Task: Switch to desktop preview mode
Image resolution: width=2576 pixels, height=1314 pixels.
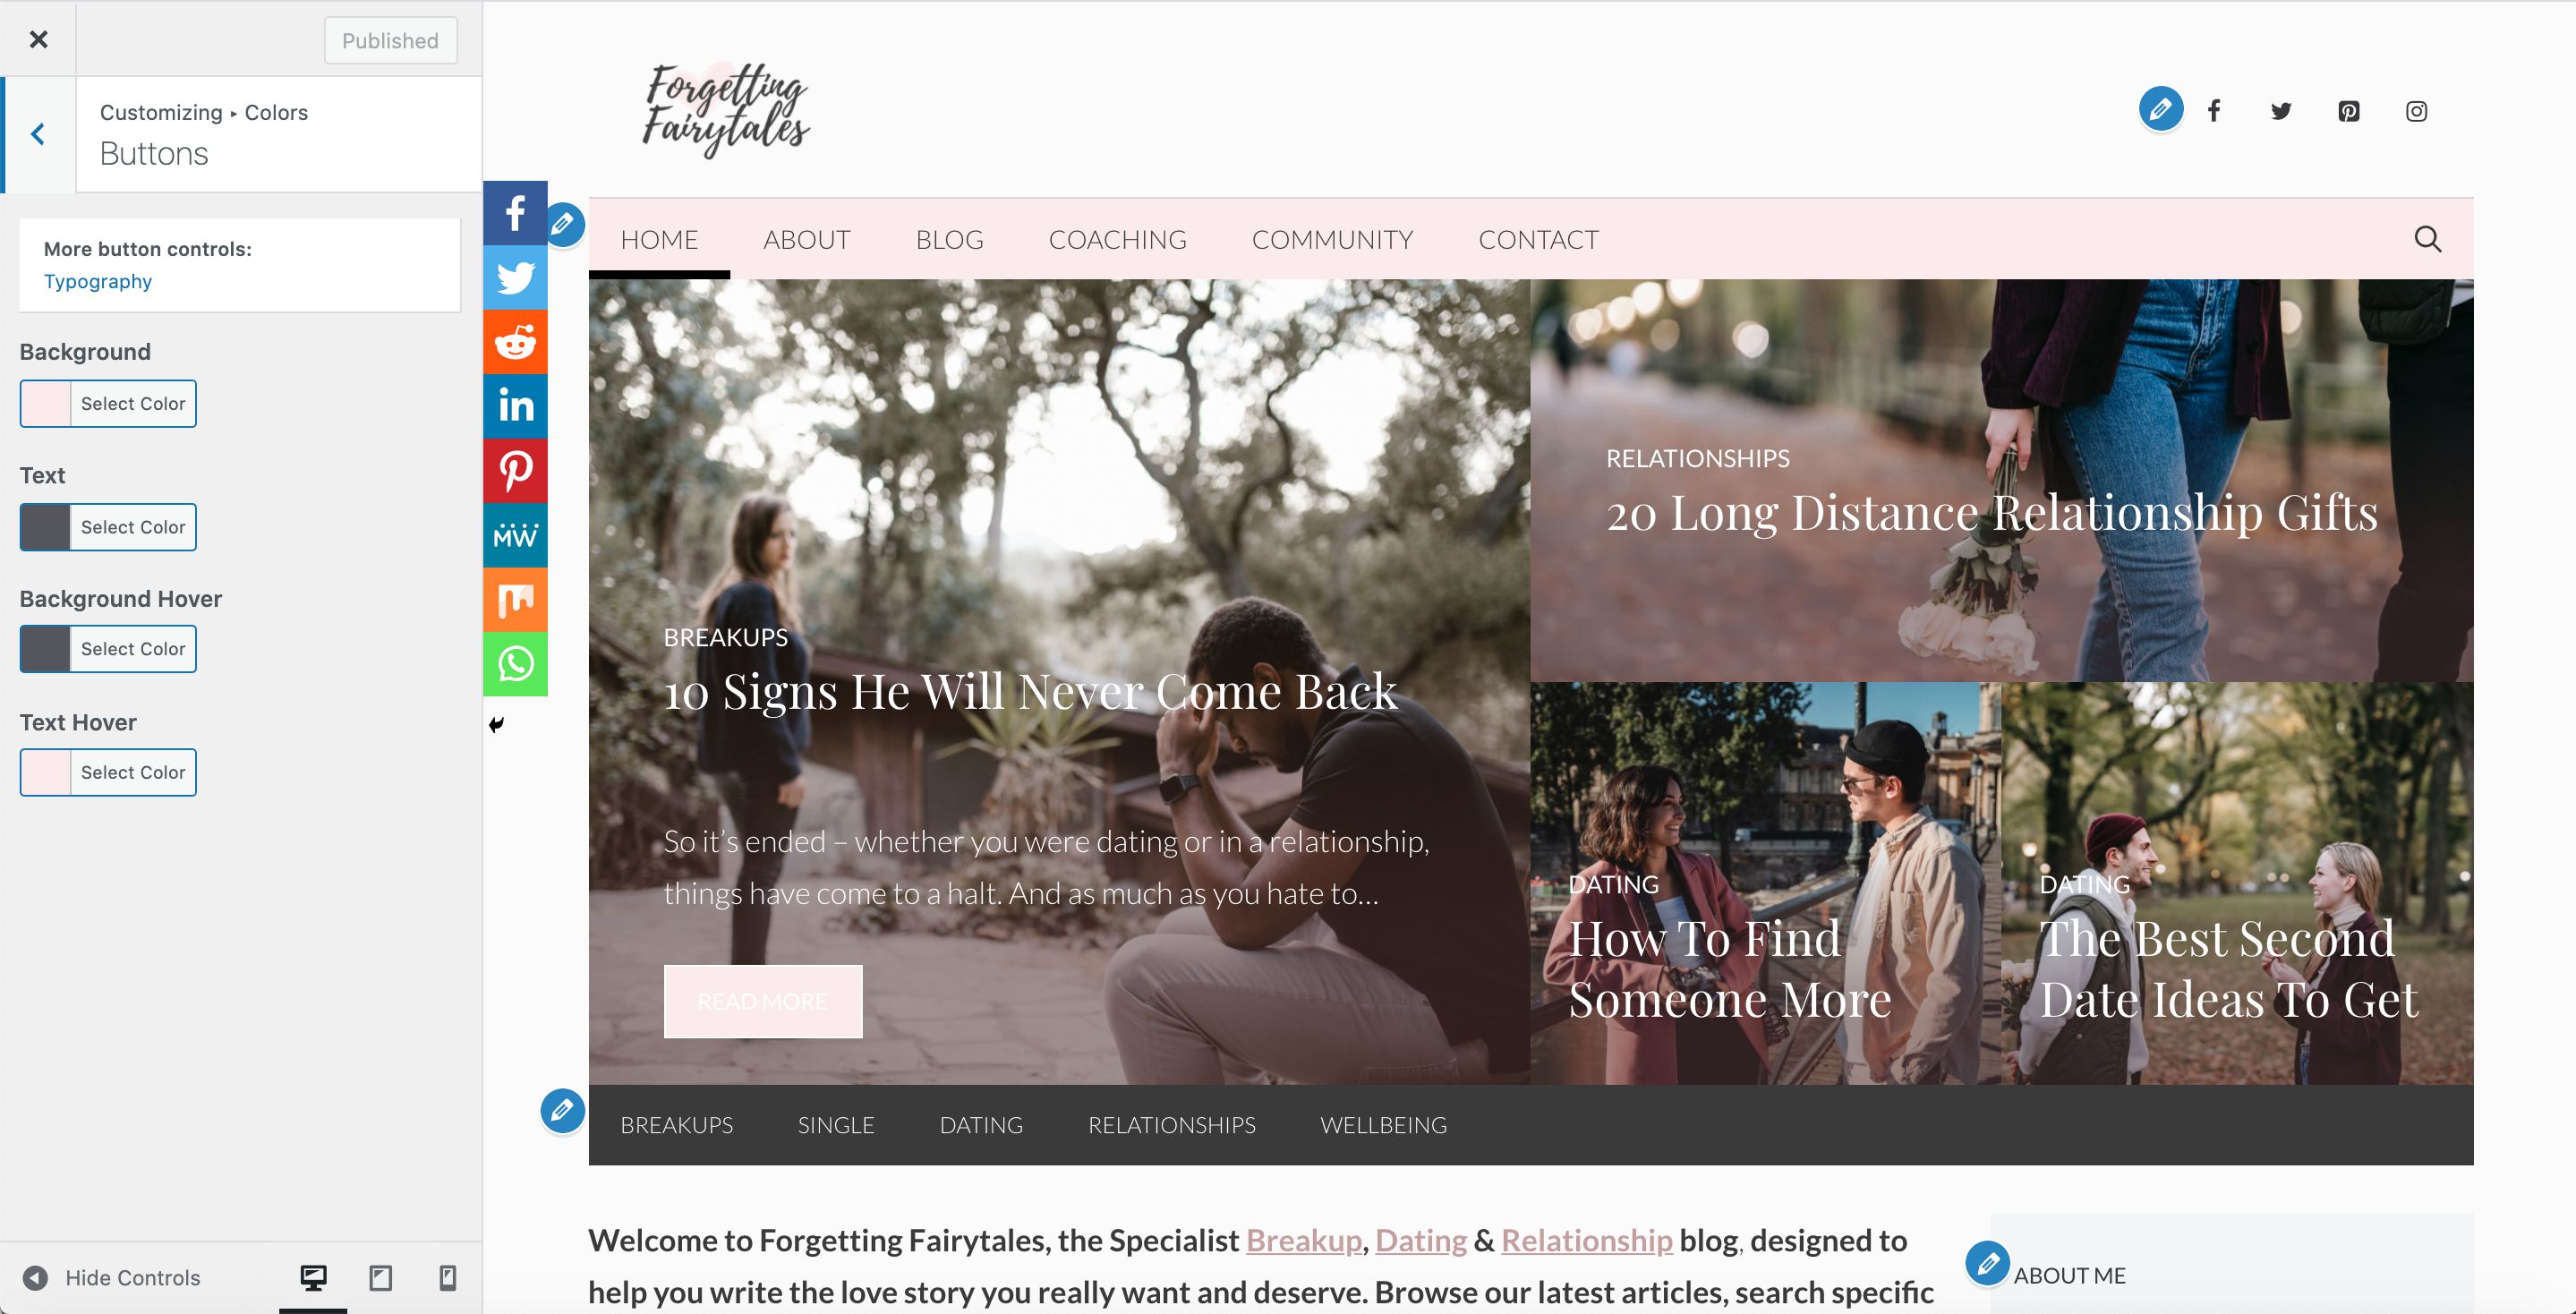Action: point(313,1277)
